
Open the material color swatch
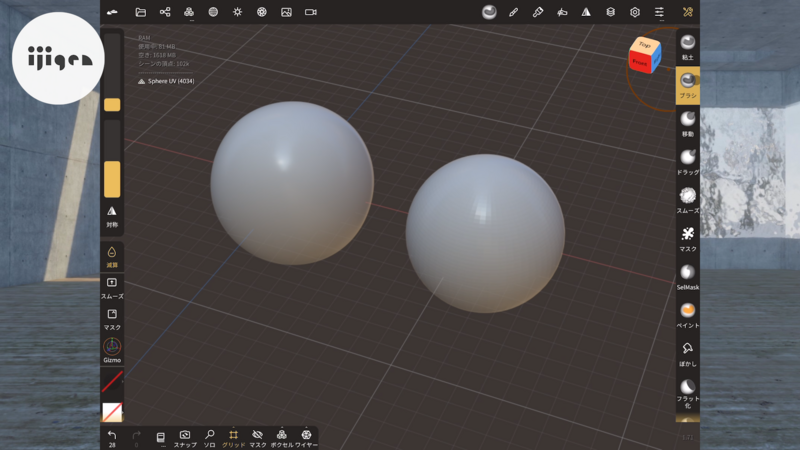[112, 412]
